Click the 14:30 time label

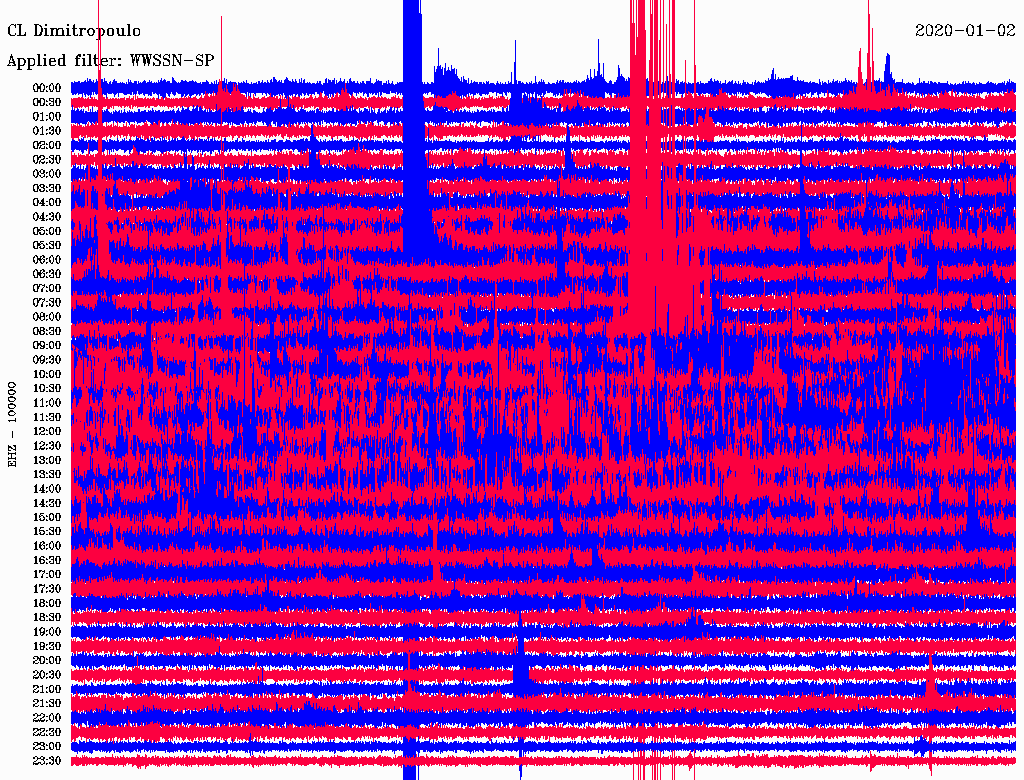[47, 503]
